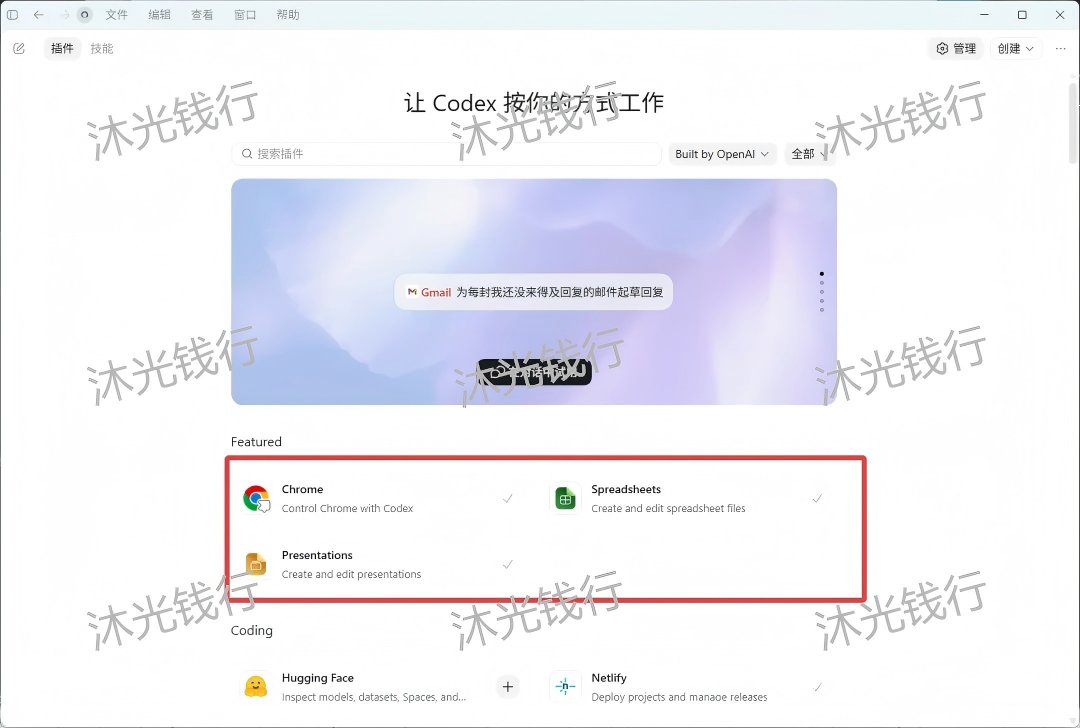Toggle the Chrome plugin checkmark

coord(508,498)
